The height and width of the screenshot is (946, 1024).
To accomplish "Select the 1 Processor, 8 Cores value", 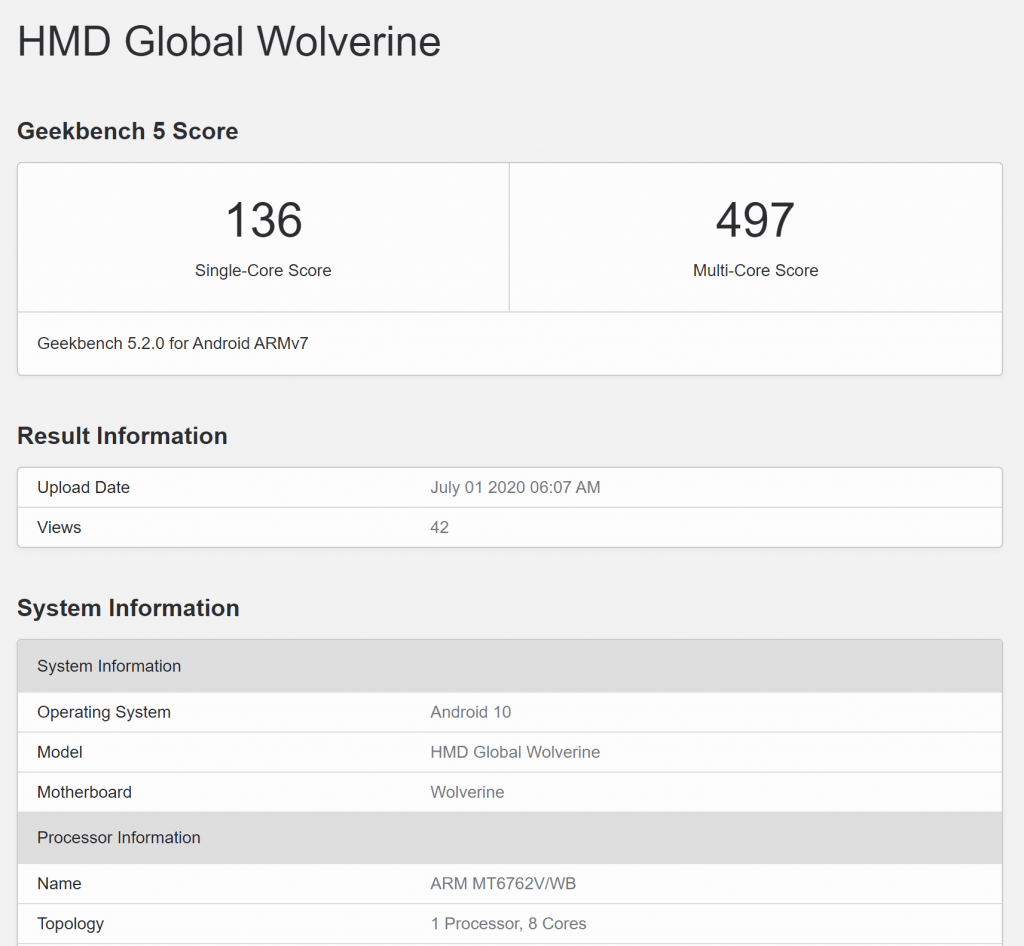I will 509,924.
